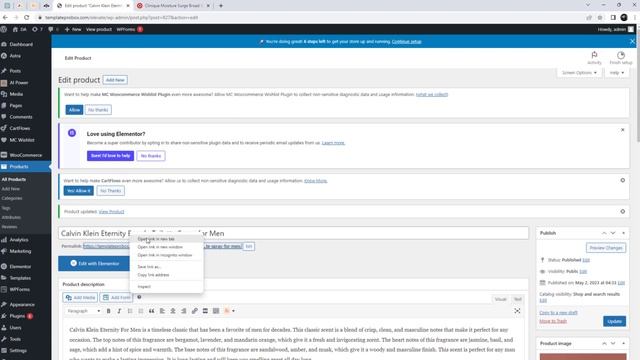Viewport: 640px width, 360px height.
Task: Click the Update button
Action: 614,321
